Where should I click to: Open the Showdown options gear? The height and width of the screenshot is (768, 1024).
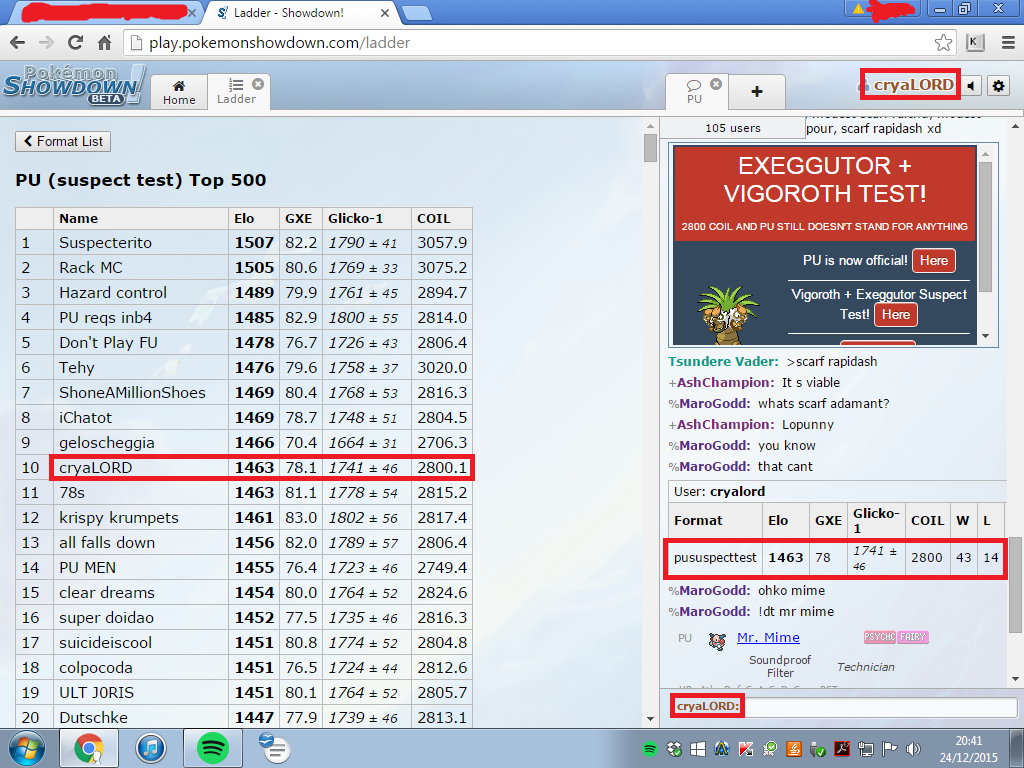tap(998, 87)
